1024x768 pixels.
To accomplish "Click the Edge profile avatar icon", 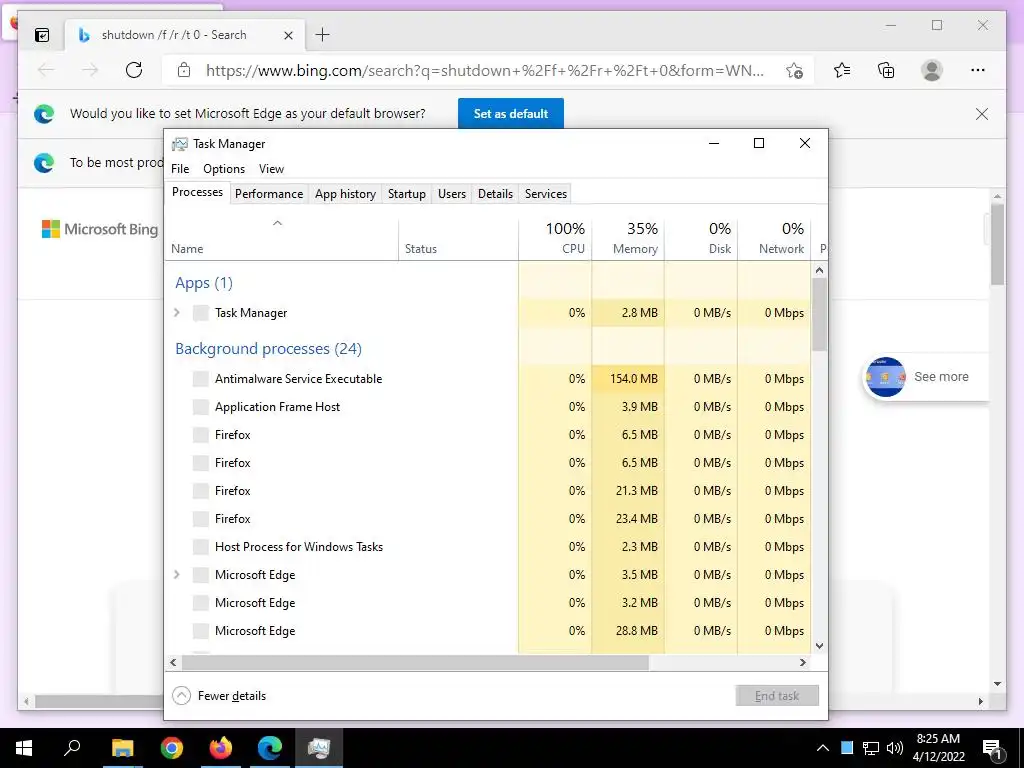I will pos(932,70).
